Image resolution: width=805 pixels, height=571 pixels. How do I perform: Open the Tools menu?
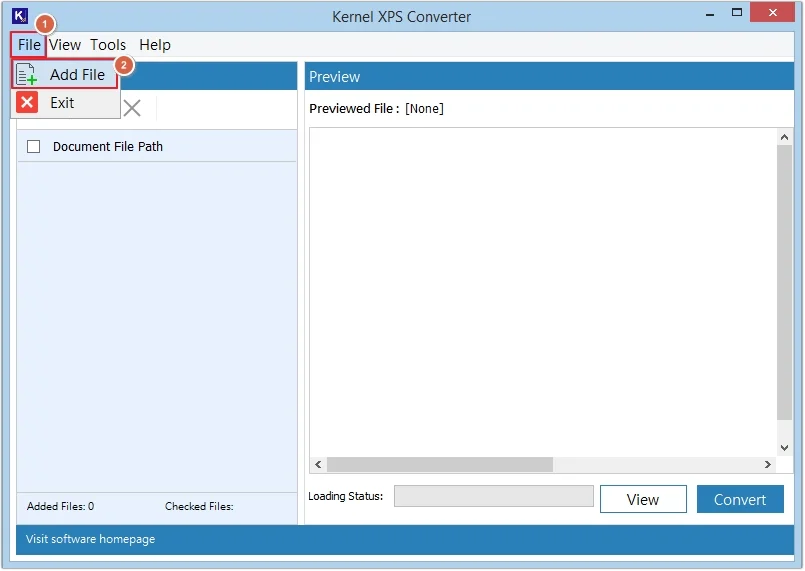(x=108, y=45)
